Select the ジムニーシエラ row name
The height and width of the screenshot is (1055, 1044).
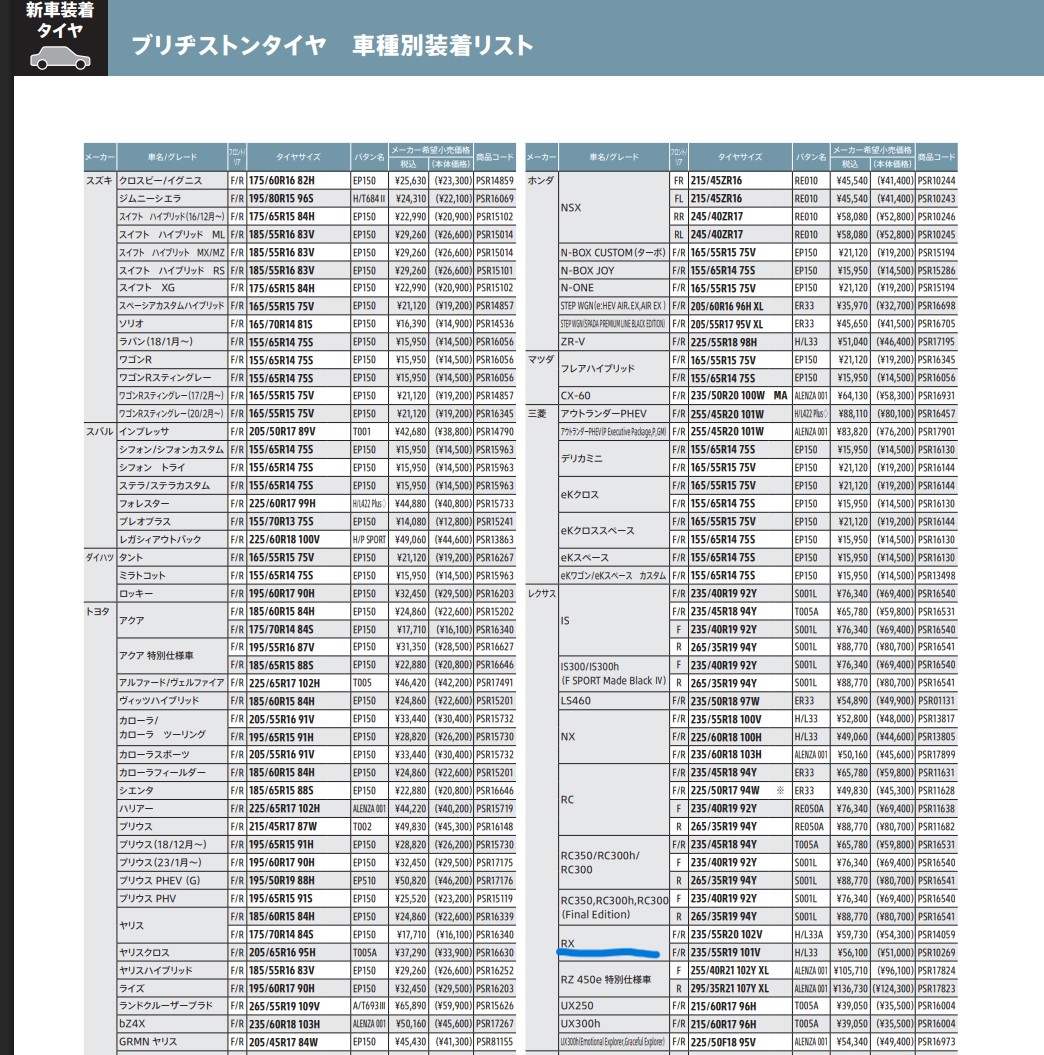click(151, 198)
